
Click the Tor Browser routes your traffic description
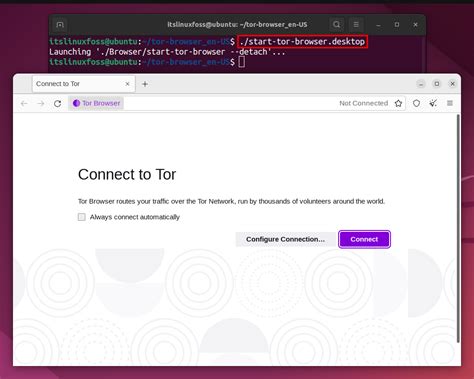(x=231, y=201)
